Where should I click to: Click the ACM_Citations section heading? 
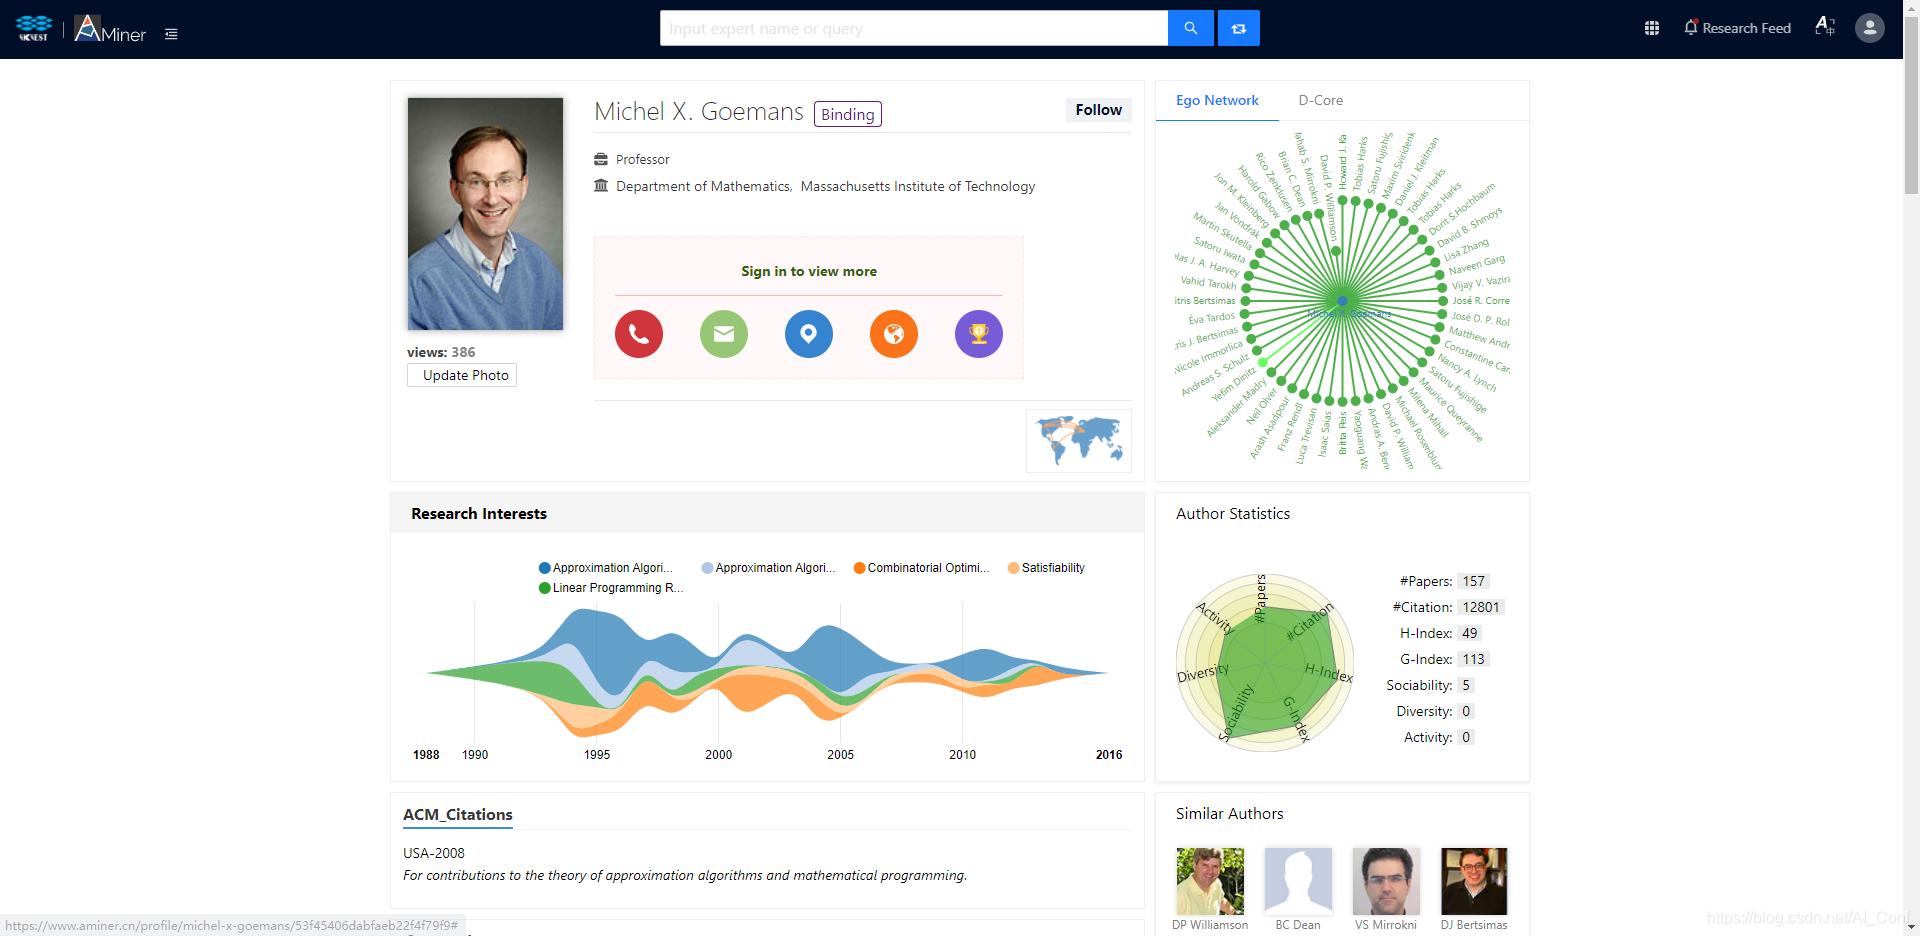click(458, 815)
